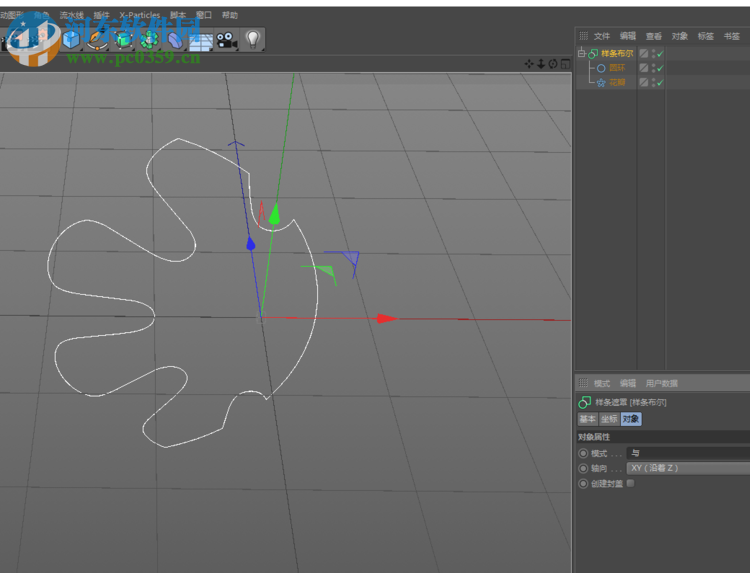Open the 轴向 dropdown showing XY
This screenshot has height=573, width=750.
point(688,468)
